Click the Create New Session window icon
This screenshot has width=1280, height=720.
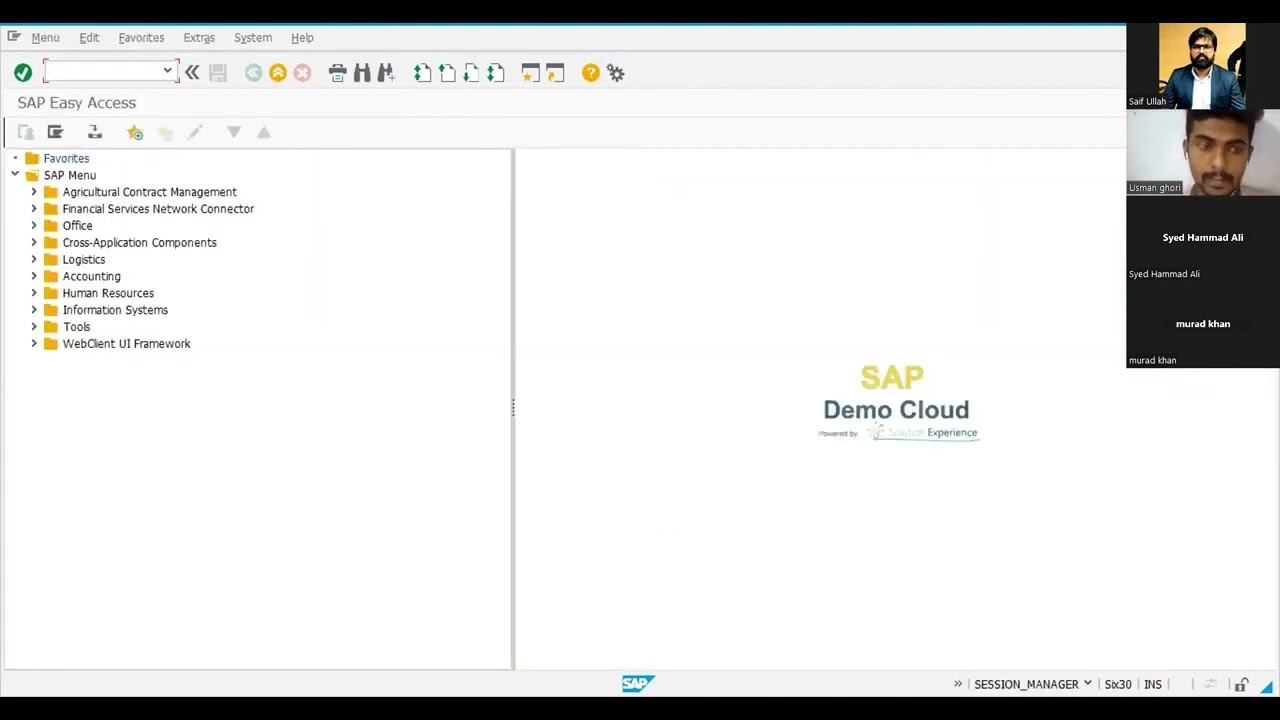pos(530,73)
